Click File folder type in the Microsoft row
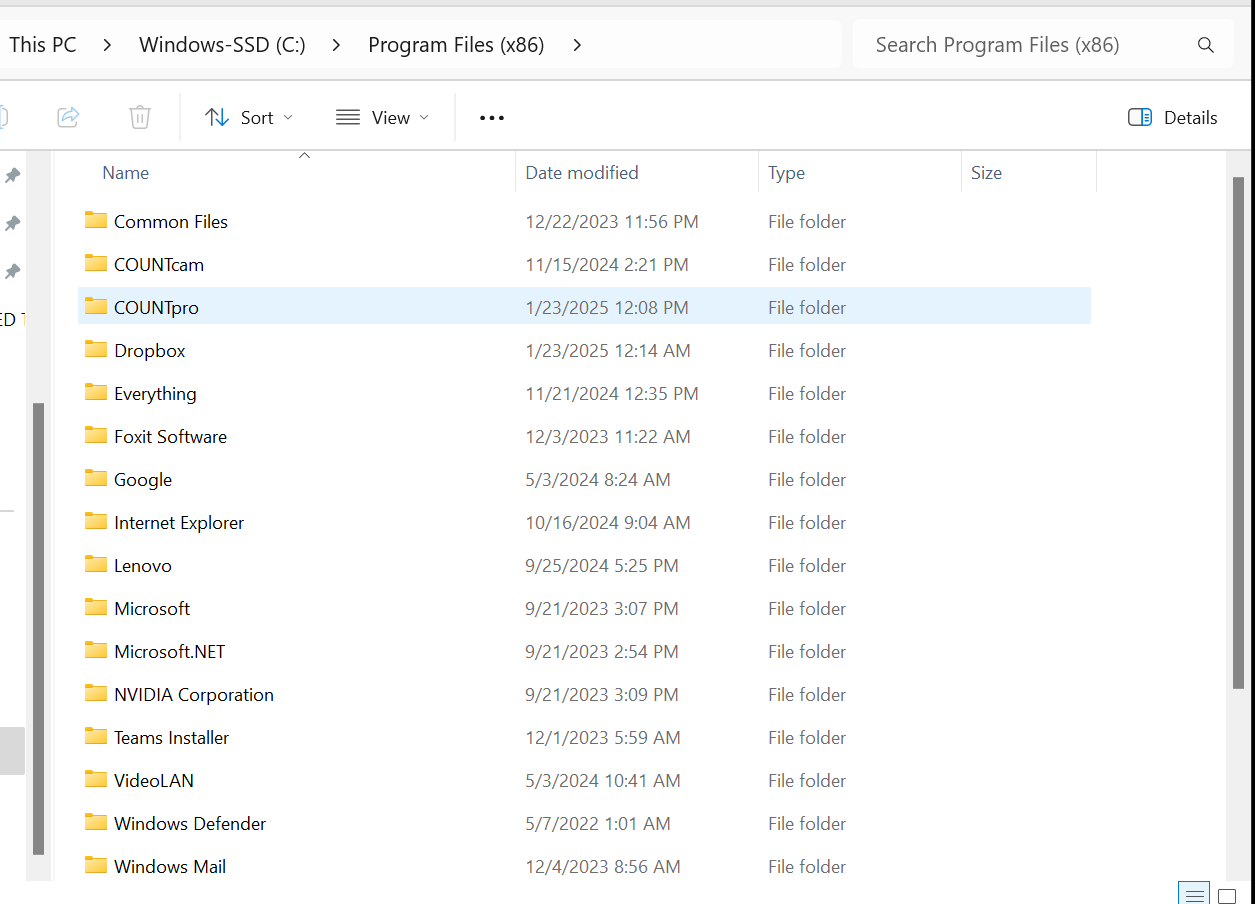Viewport: 1255px width, 904px height. point(807,608)
